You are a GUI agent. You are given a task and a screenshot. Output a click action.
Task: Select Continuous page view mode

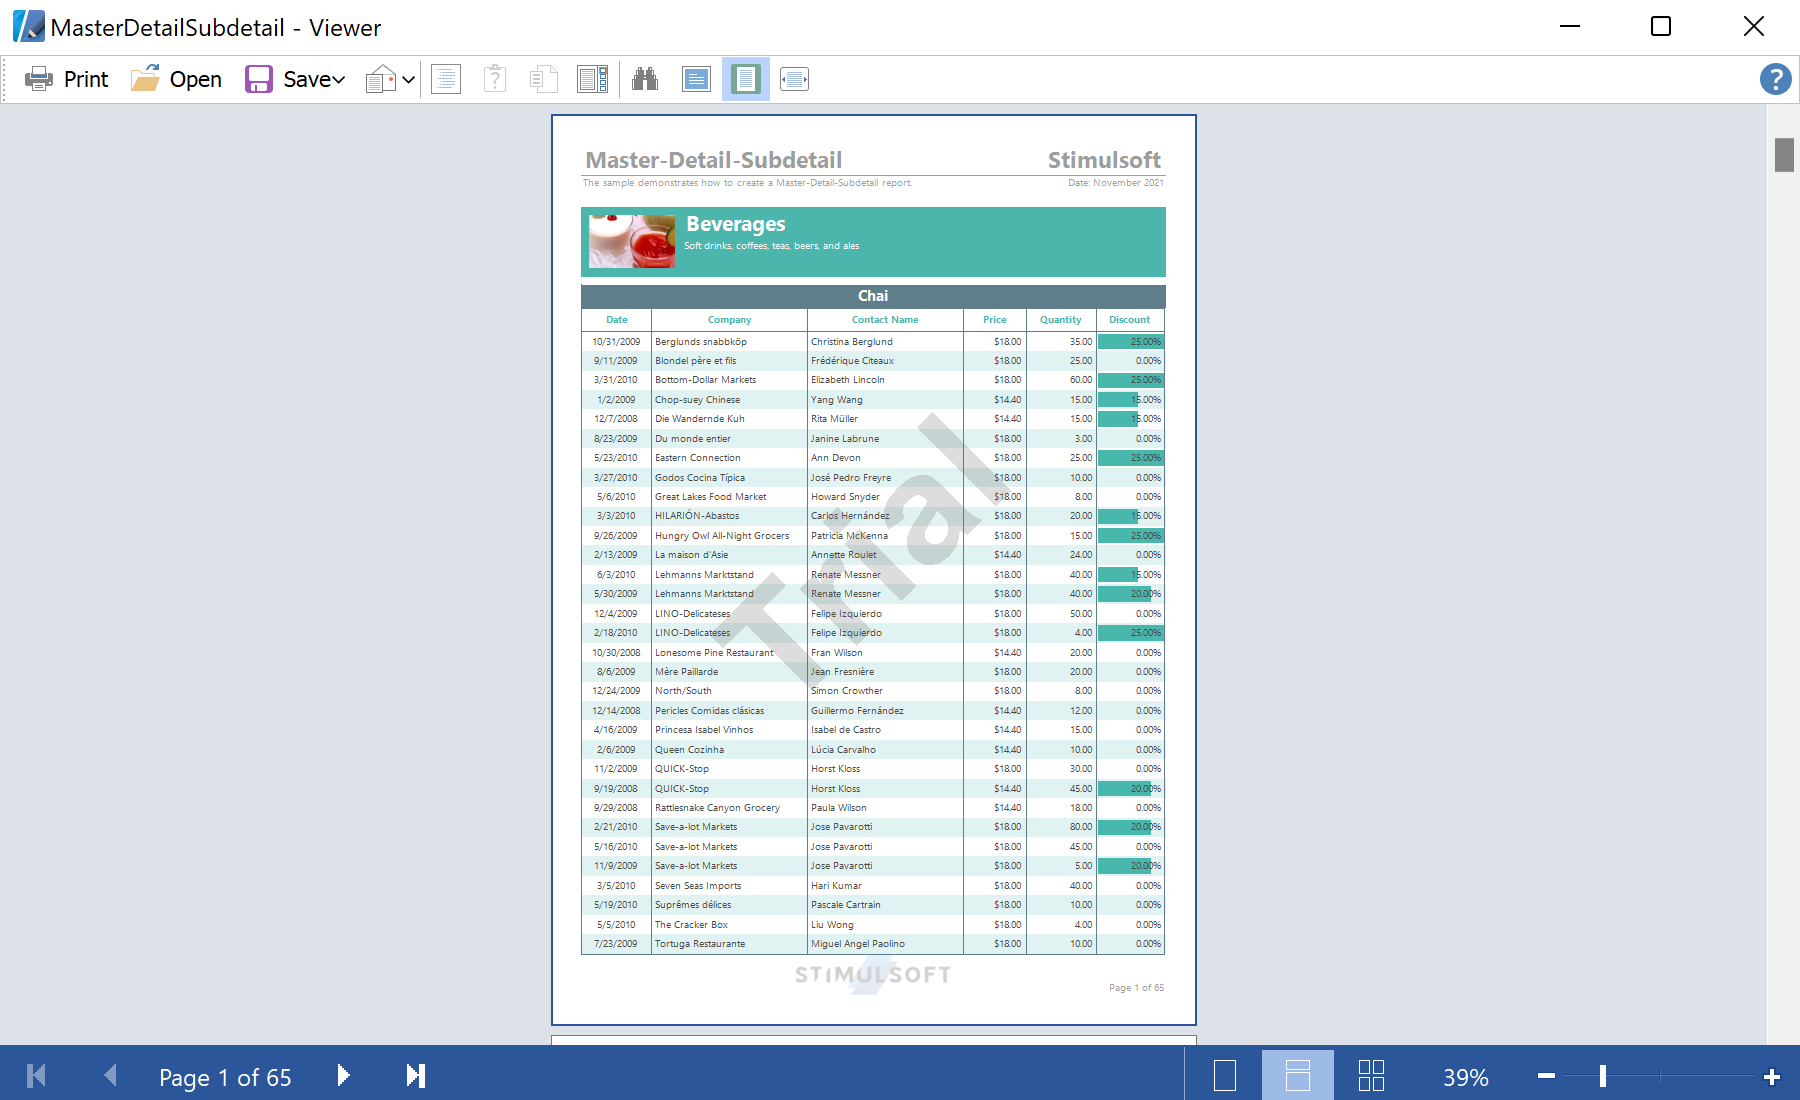[1297, 1076]
